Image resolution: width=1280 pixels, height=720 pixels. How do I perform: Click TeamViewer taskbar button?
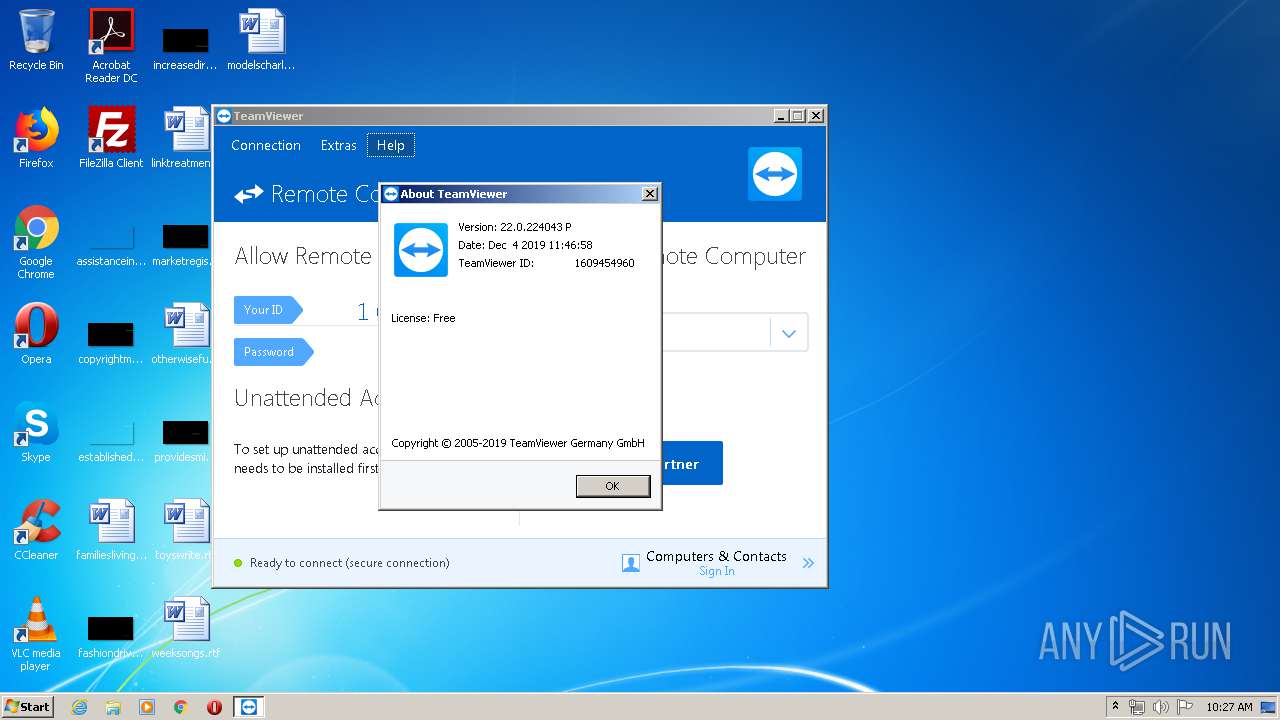tap(249, 707)
